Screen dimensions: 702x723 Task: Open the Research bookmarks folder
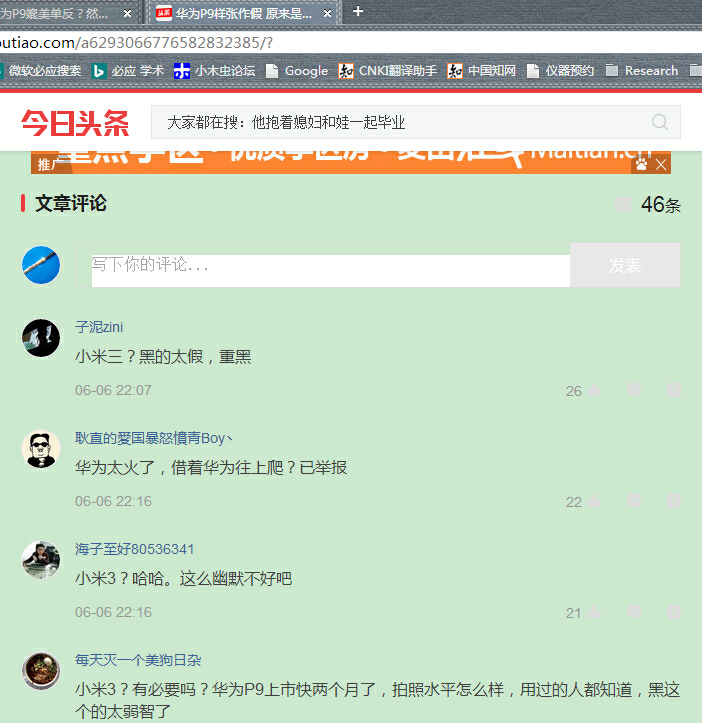642,71
